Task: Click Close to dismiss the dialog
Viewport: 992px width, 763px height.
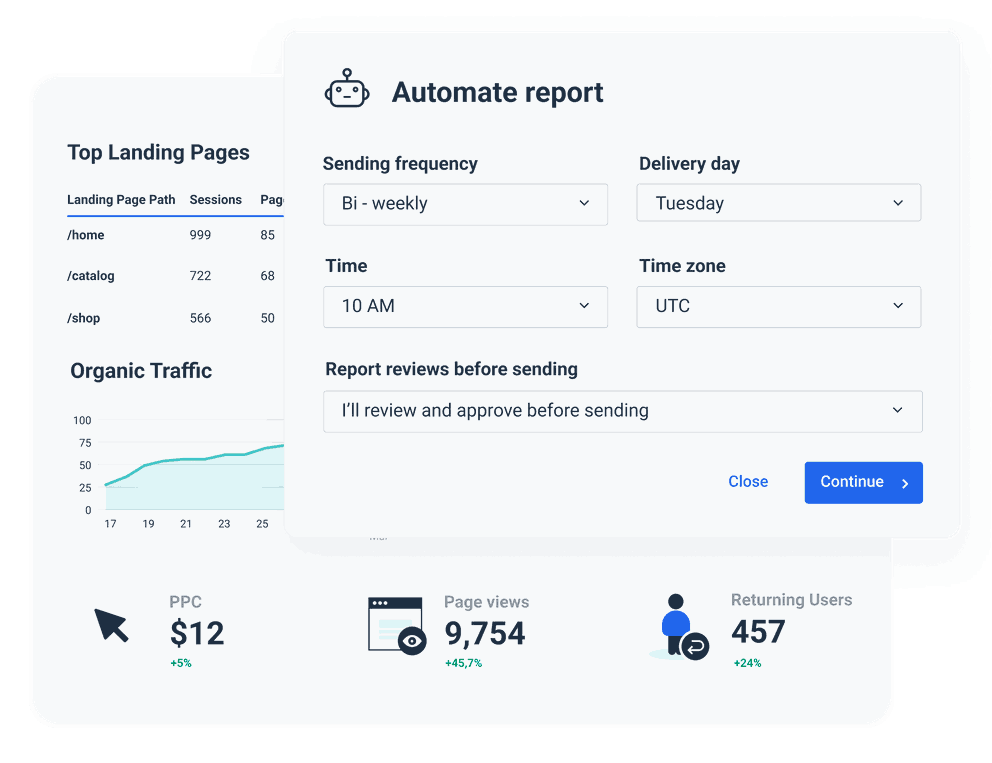Action: (x=748, y=481)
